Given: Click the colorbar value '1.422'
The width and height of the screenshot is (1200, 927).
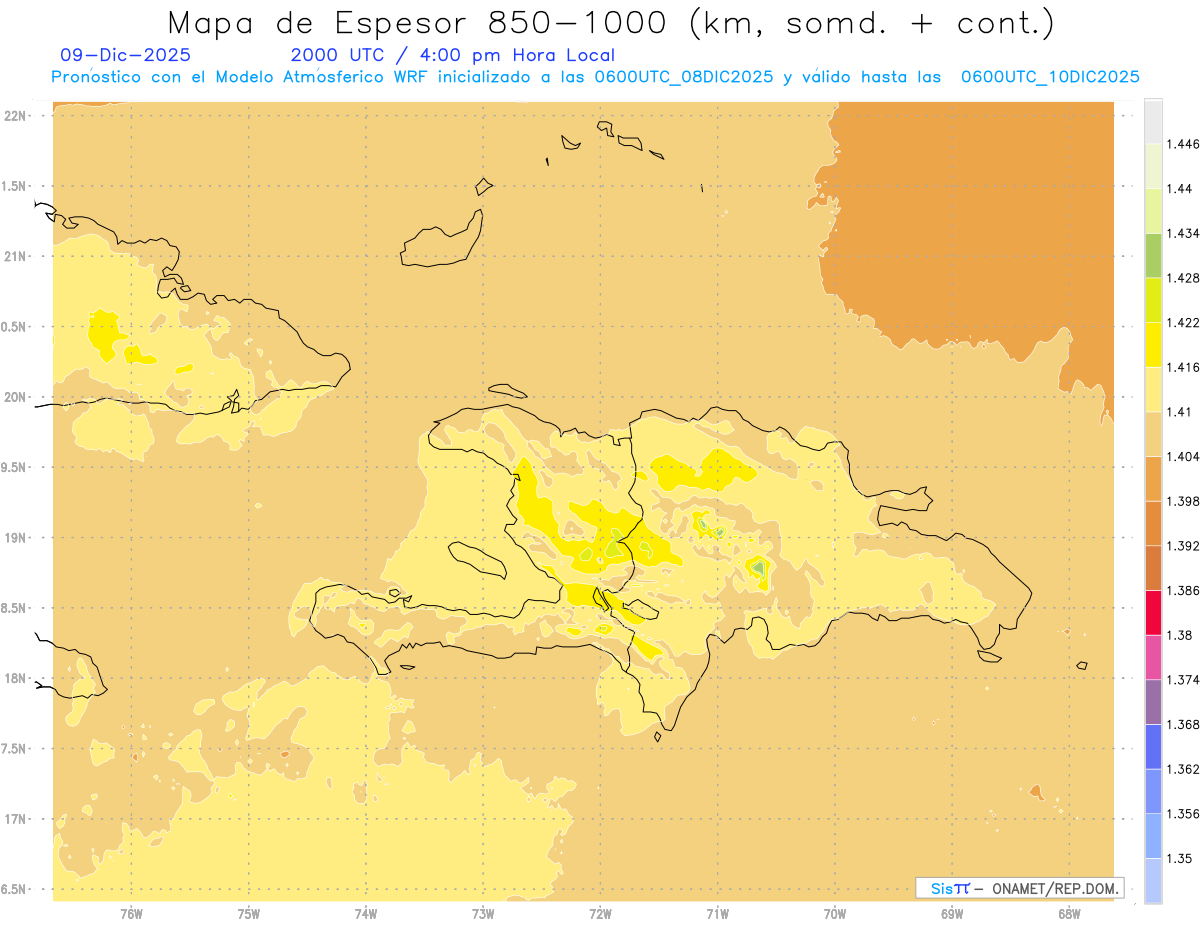Looking at the screenshot, I should [1183, 323].
